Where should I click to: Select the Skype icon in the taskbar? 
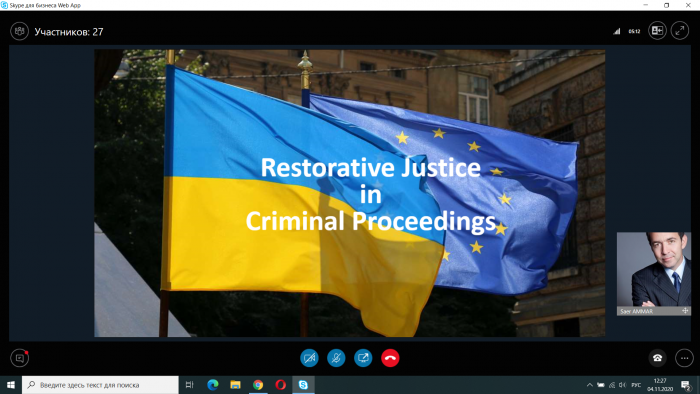[x=303, y=385]
